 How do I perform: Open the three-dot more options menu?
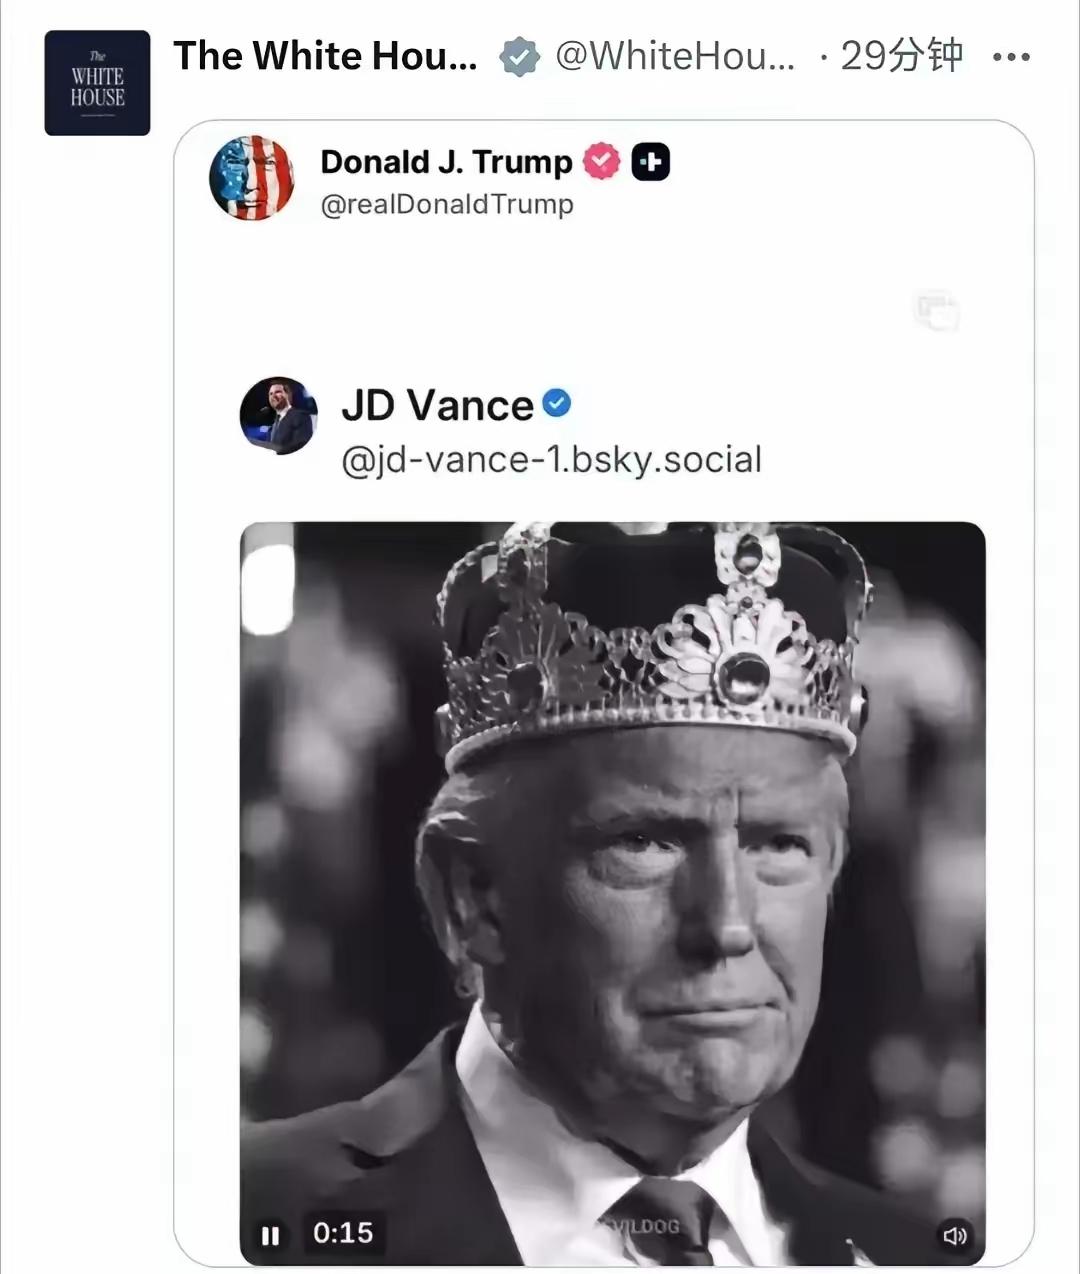(1011, 57)
